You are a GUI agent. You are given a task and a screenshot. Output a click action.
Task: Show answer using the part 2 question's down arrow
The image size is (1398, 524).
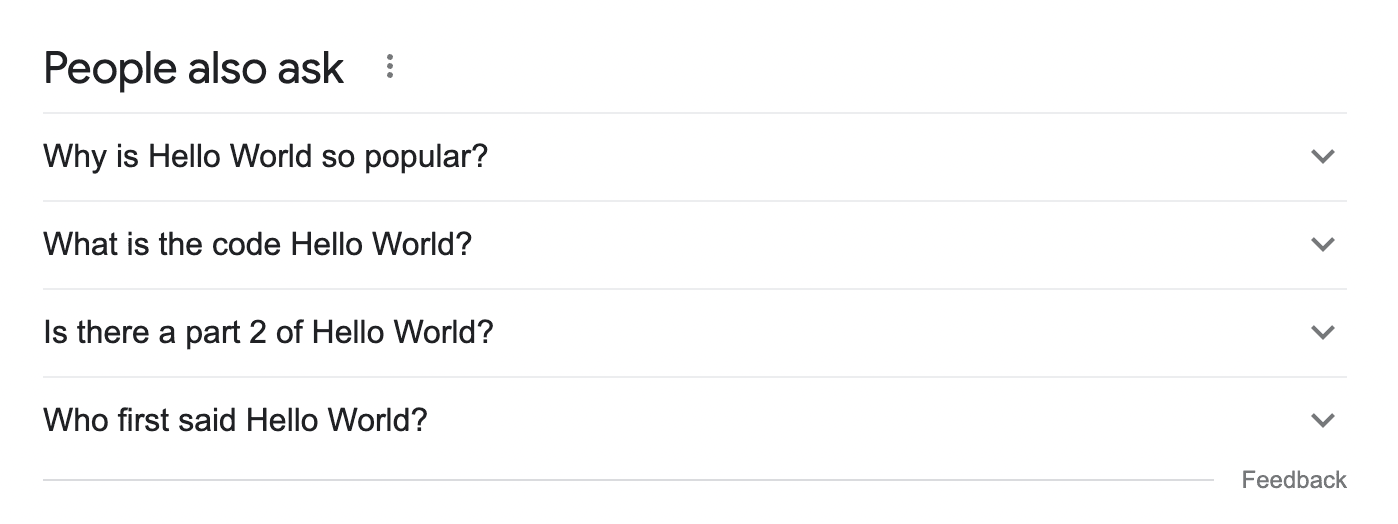[x=1322, y=333]
